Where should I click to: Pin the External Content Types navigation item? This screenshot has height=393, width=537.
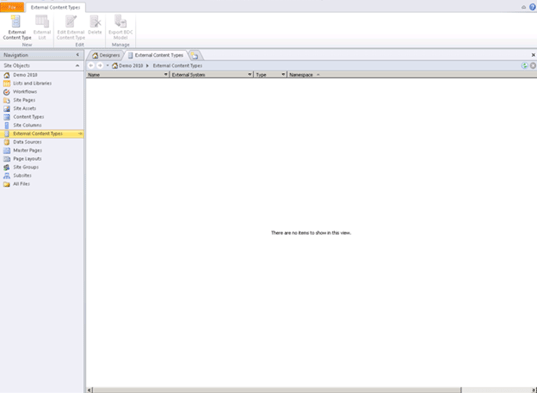pos(80,134)
